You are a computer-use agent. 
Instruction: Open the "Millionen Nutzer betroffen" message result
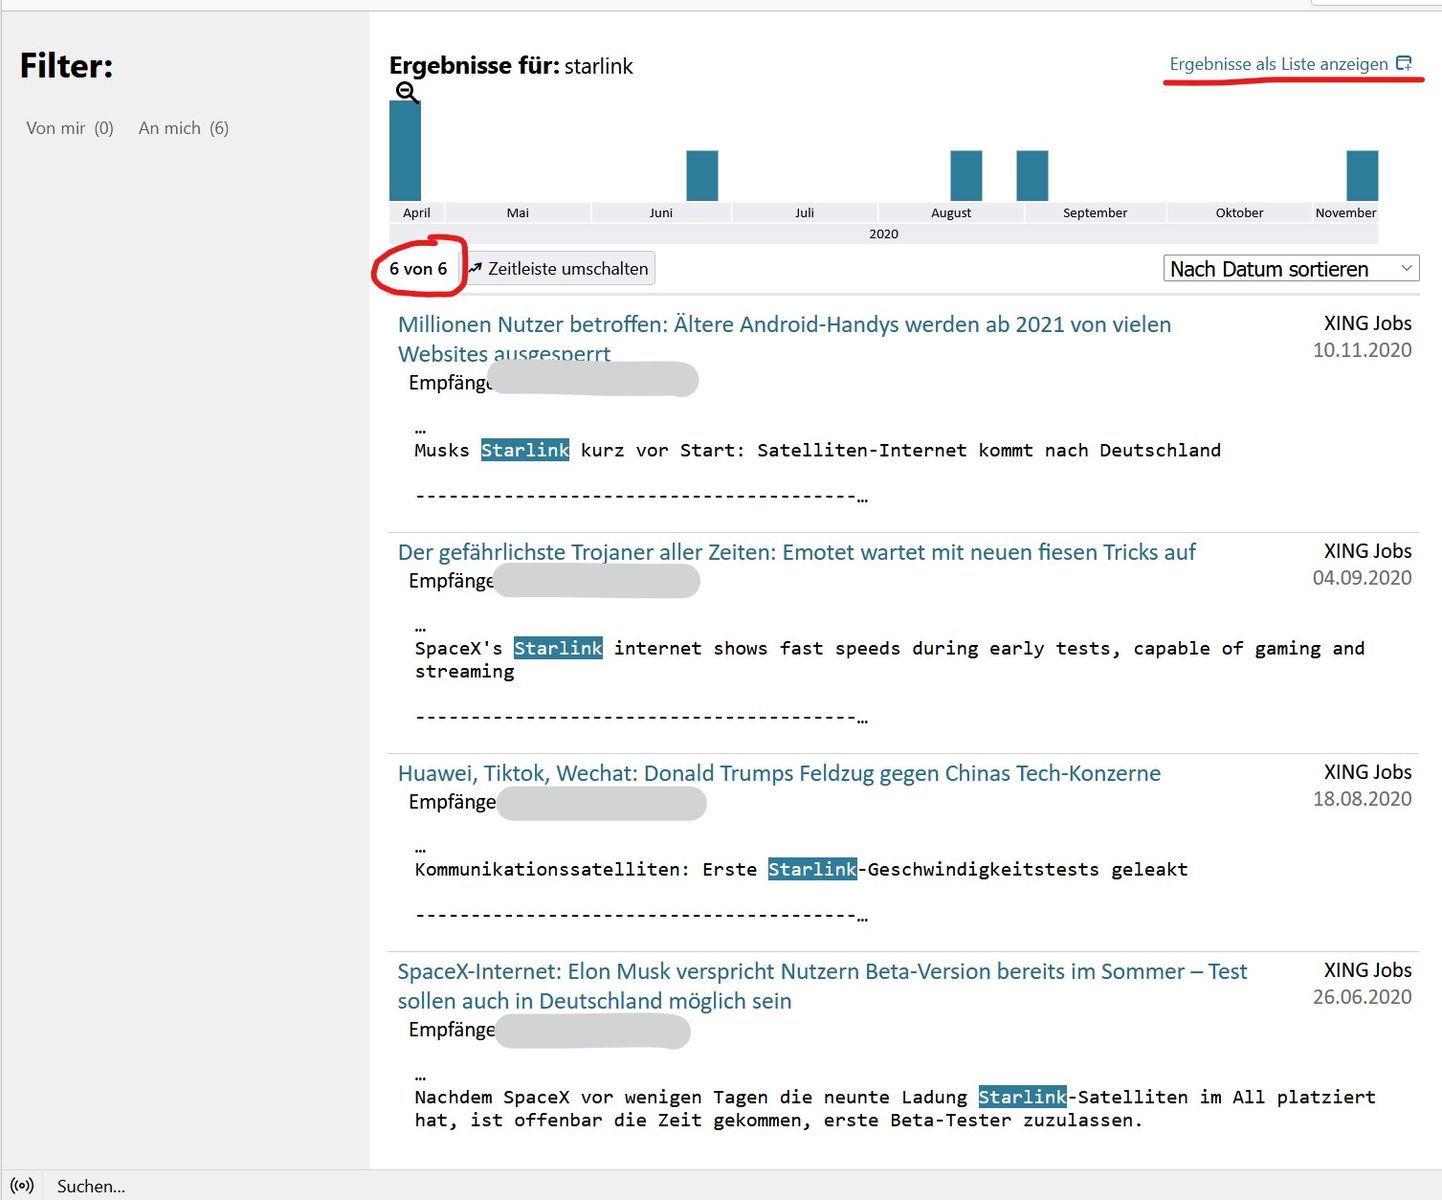[x=784, y=325]
